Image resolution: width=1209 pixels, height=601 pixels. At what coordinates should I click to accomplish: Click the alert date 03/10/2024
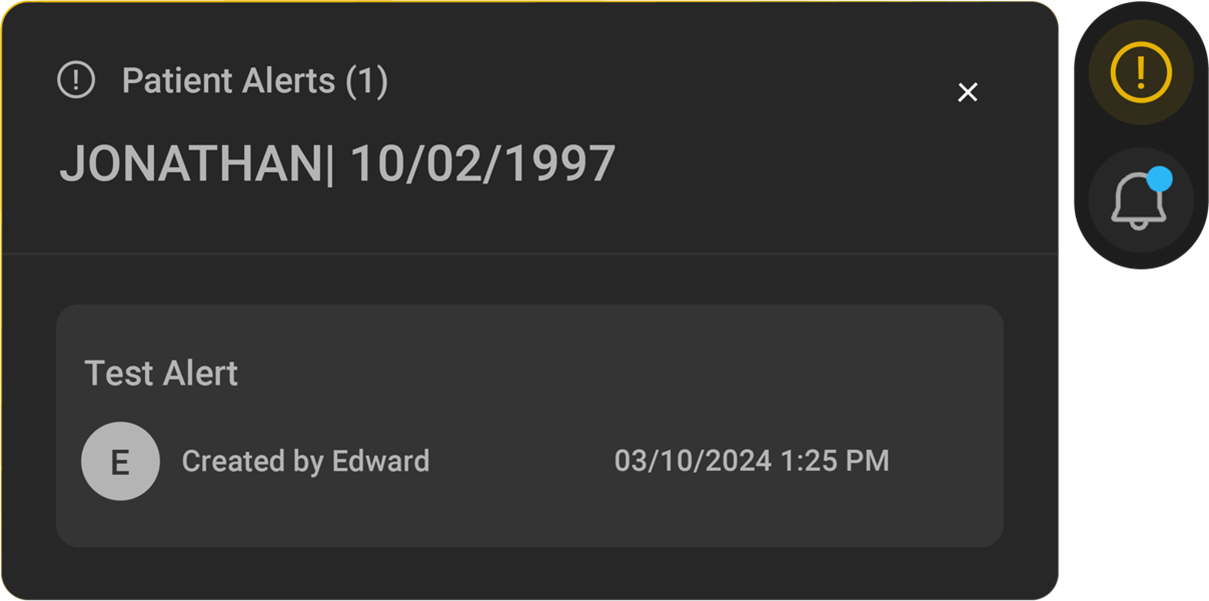coord(692,461)
